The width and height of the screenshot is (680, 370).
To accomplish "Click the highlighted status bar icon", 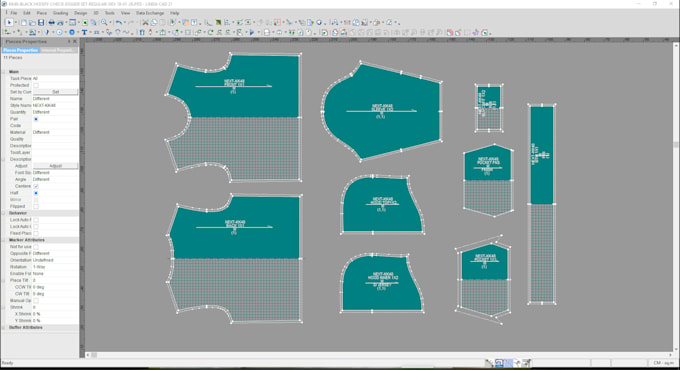I will click(x=508, y=363).
